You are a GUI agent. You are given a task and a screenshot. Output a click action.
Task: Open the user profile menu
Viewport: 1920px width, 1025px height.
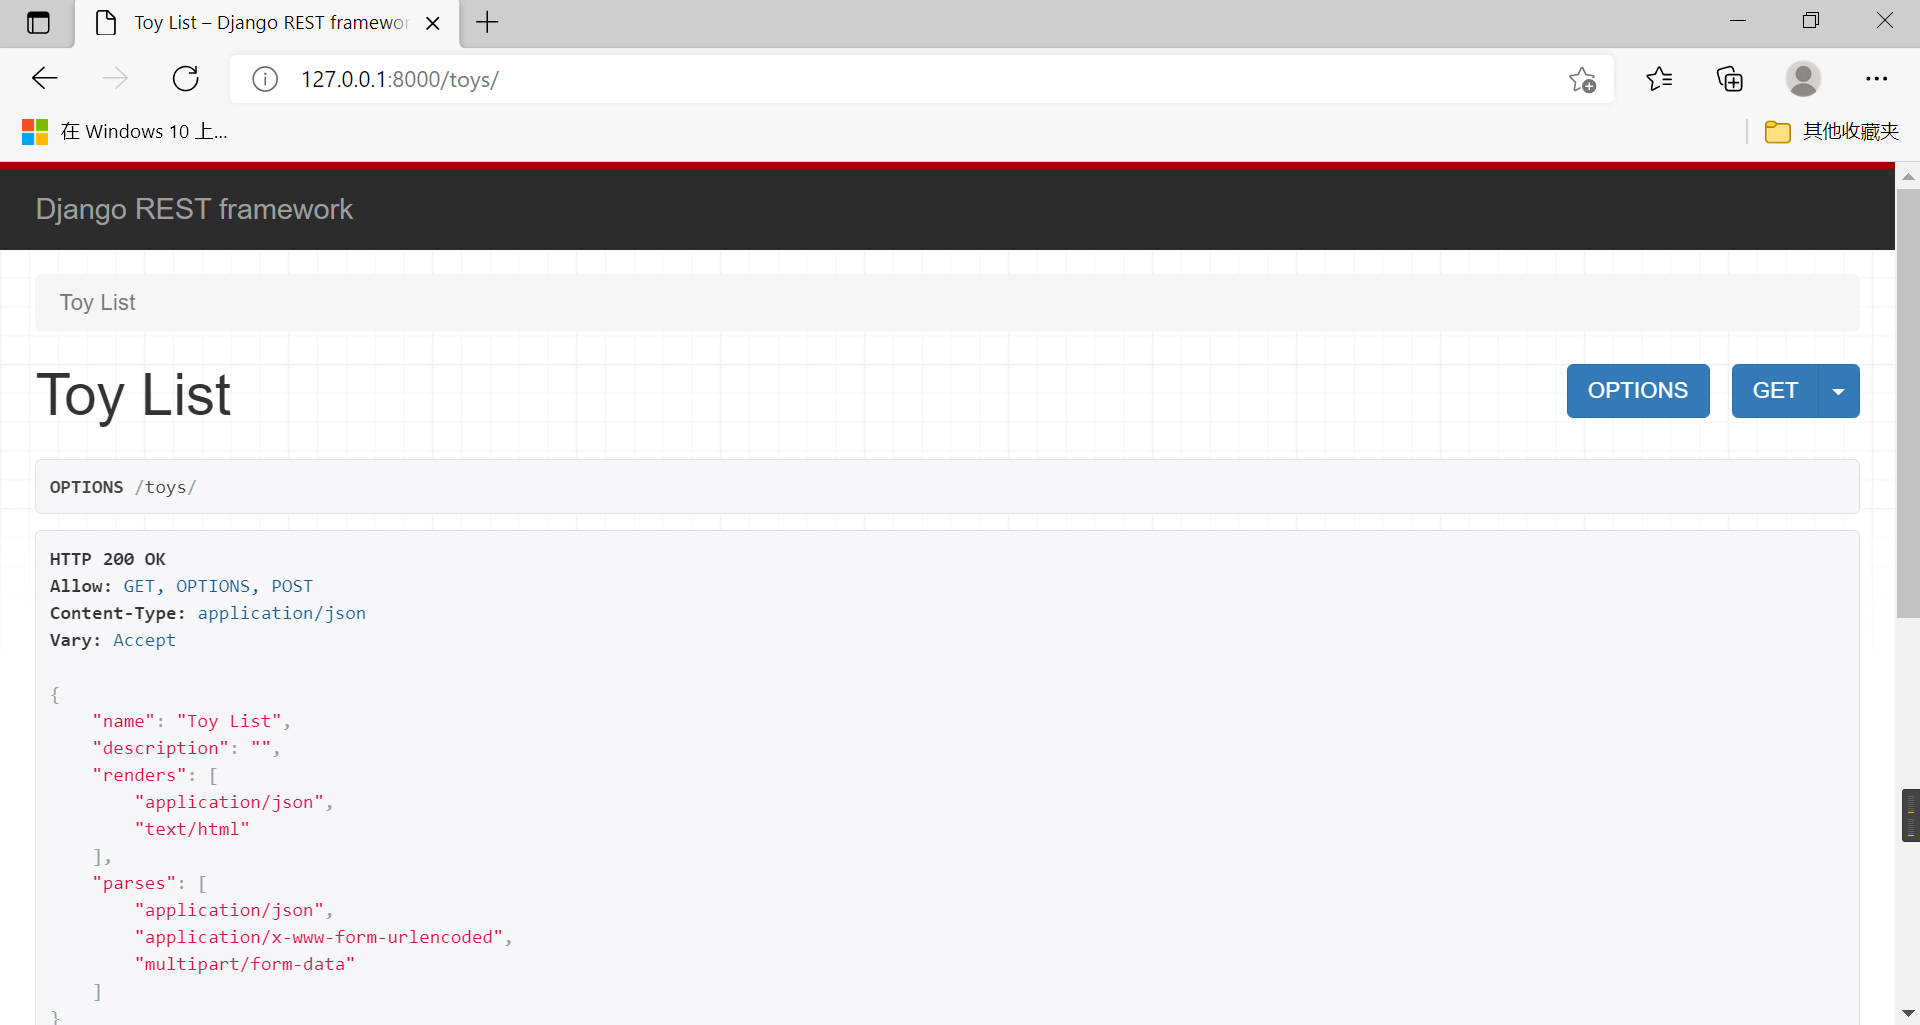click(x=1803, y=79)
